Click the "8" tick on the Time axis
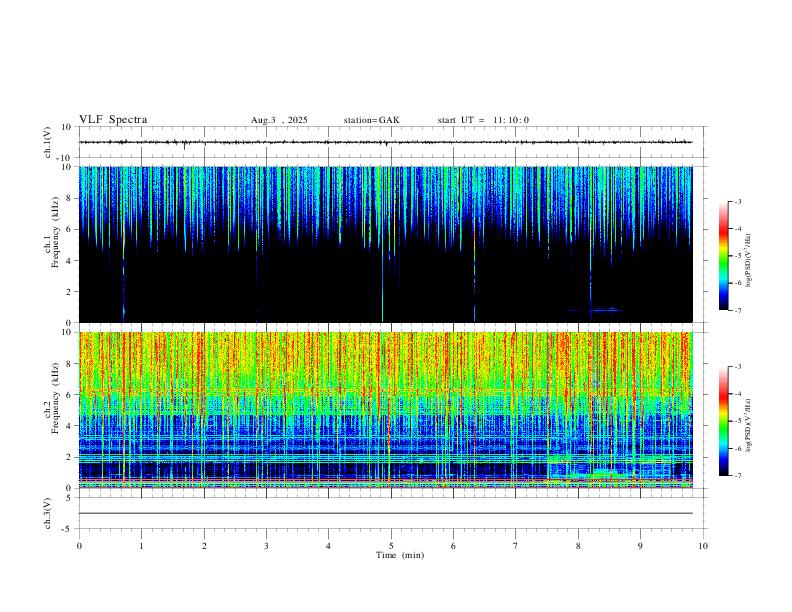The image size is (792, 612). (x=578, y=546)
